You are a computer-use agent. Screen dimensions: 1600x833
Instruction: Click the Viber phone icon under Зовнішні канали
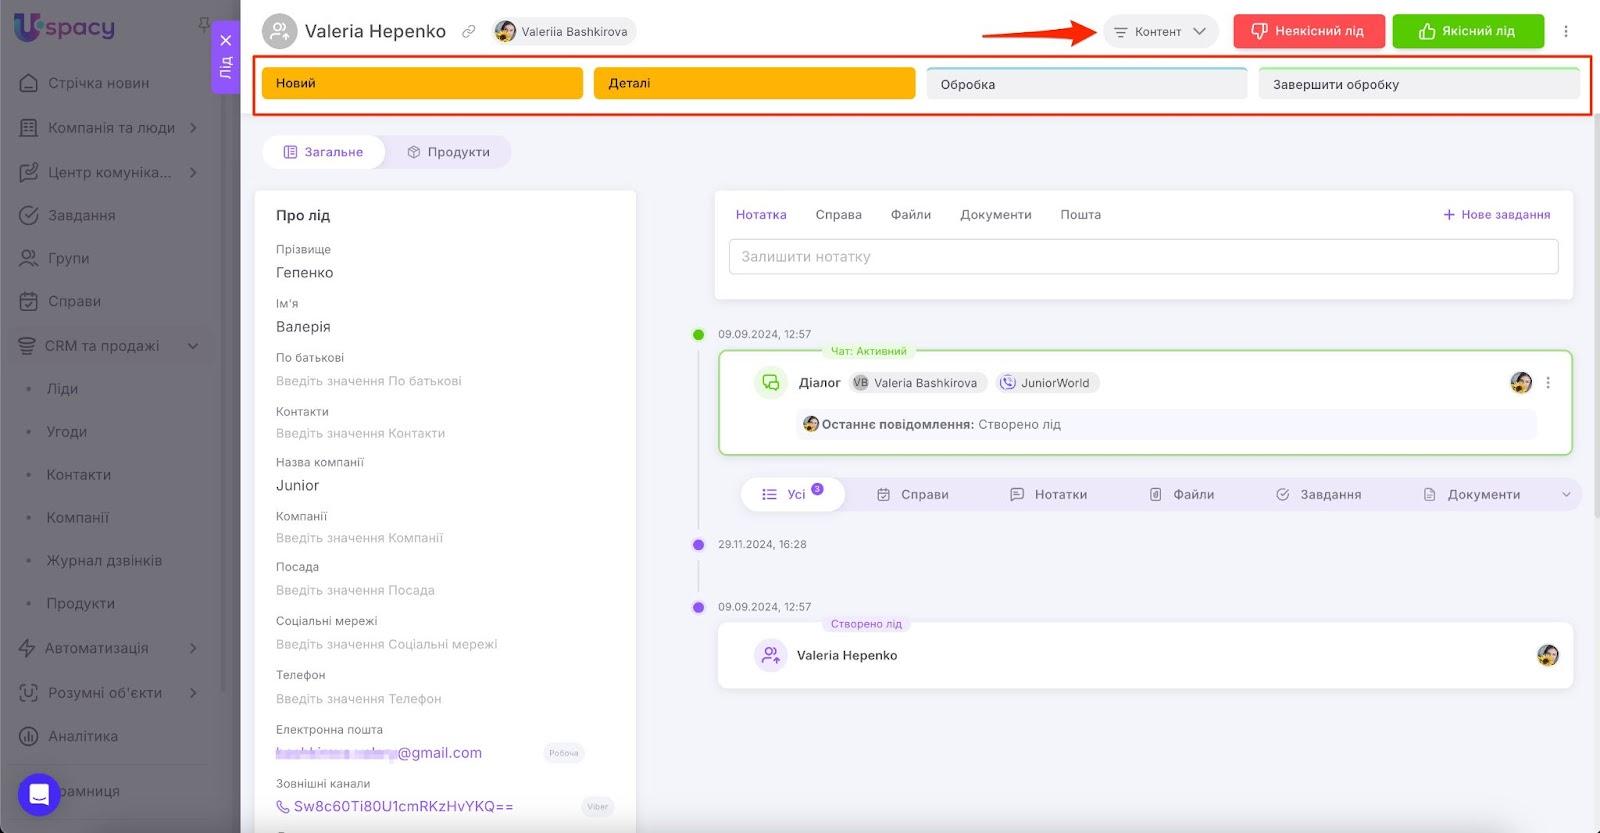283,807
